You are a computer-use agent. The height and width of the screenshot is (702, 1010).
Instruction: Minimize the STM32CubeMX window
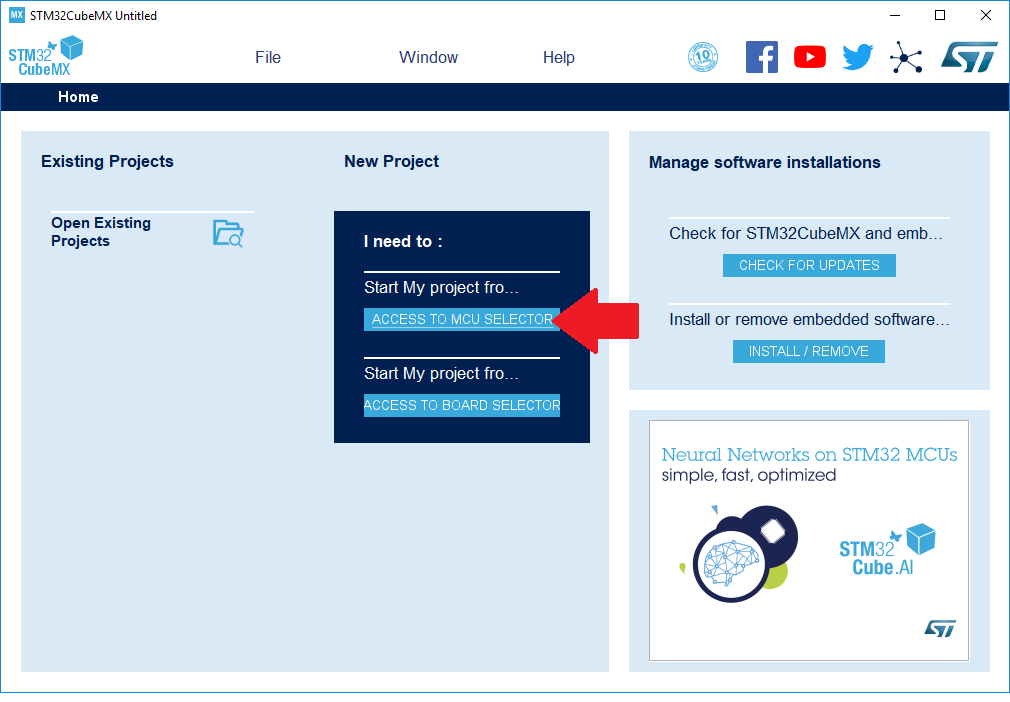point(895,15)
